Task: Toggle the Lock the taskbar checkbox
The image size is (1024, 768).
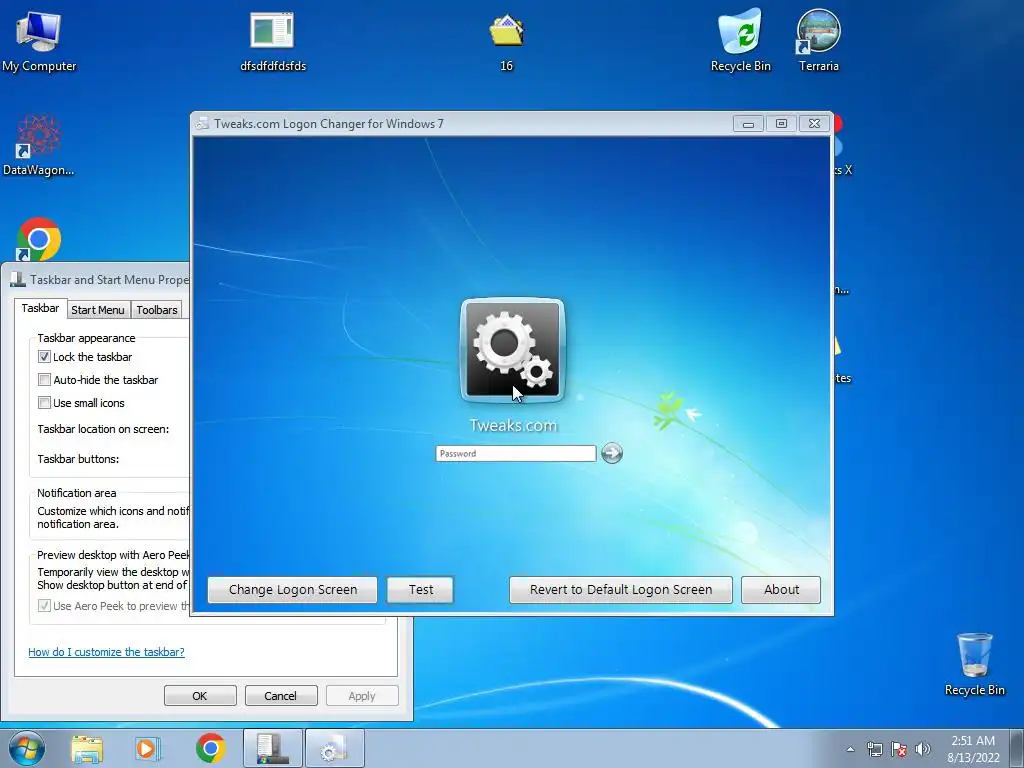Action: point(44,357)
